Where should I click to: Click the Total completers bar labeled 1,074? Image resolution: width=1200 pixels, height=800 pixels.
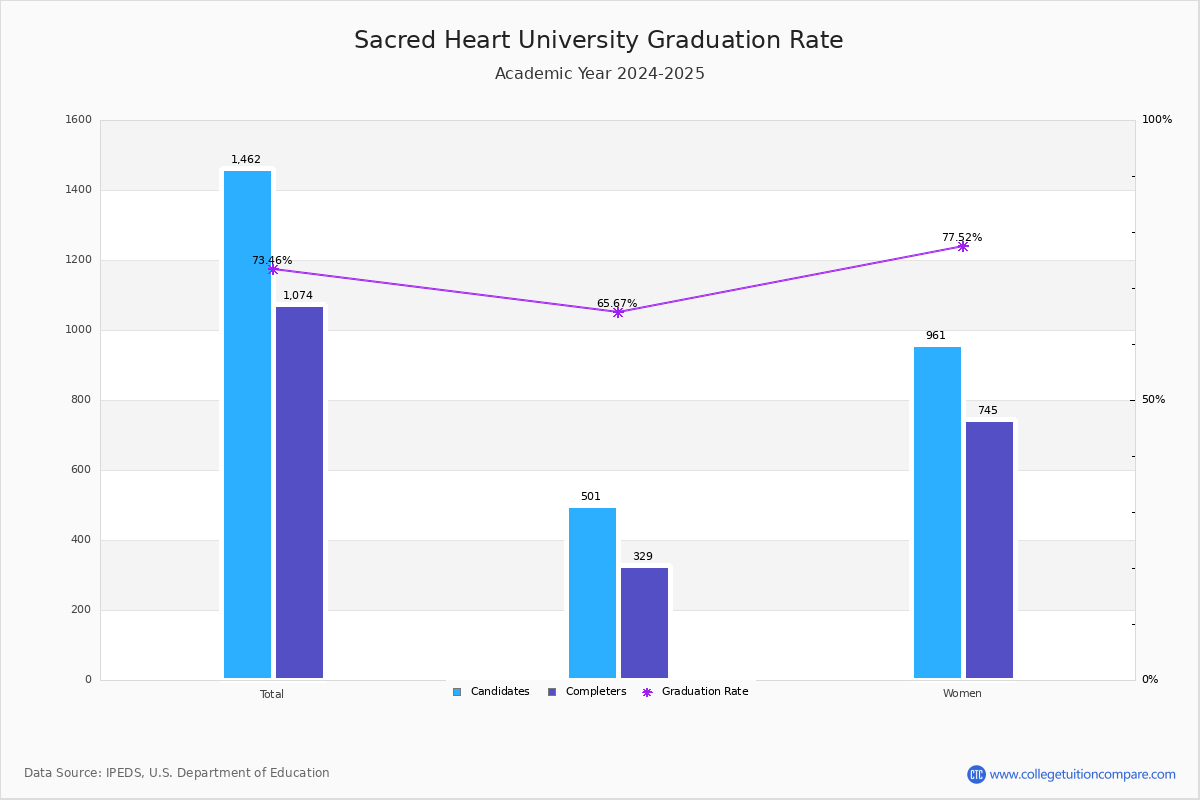click(300, 493)
